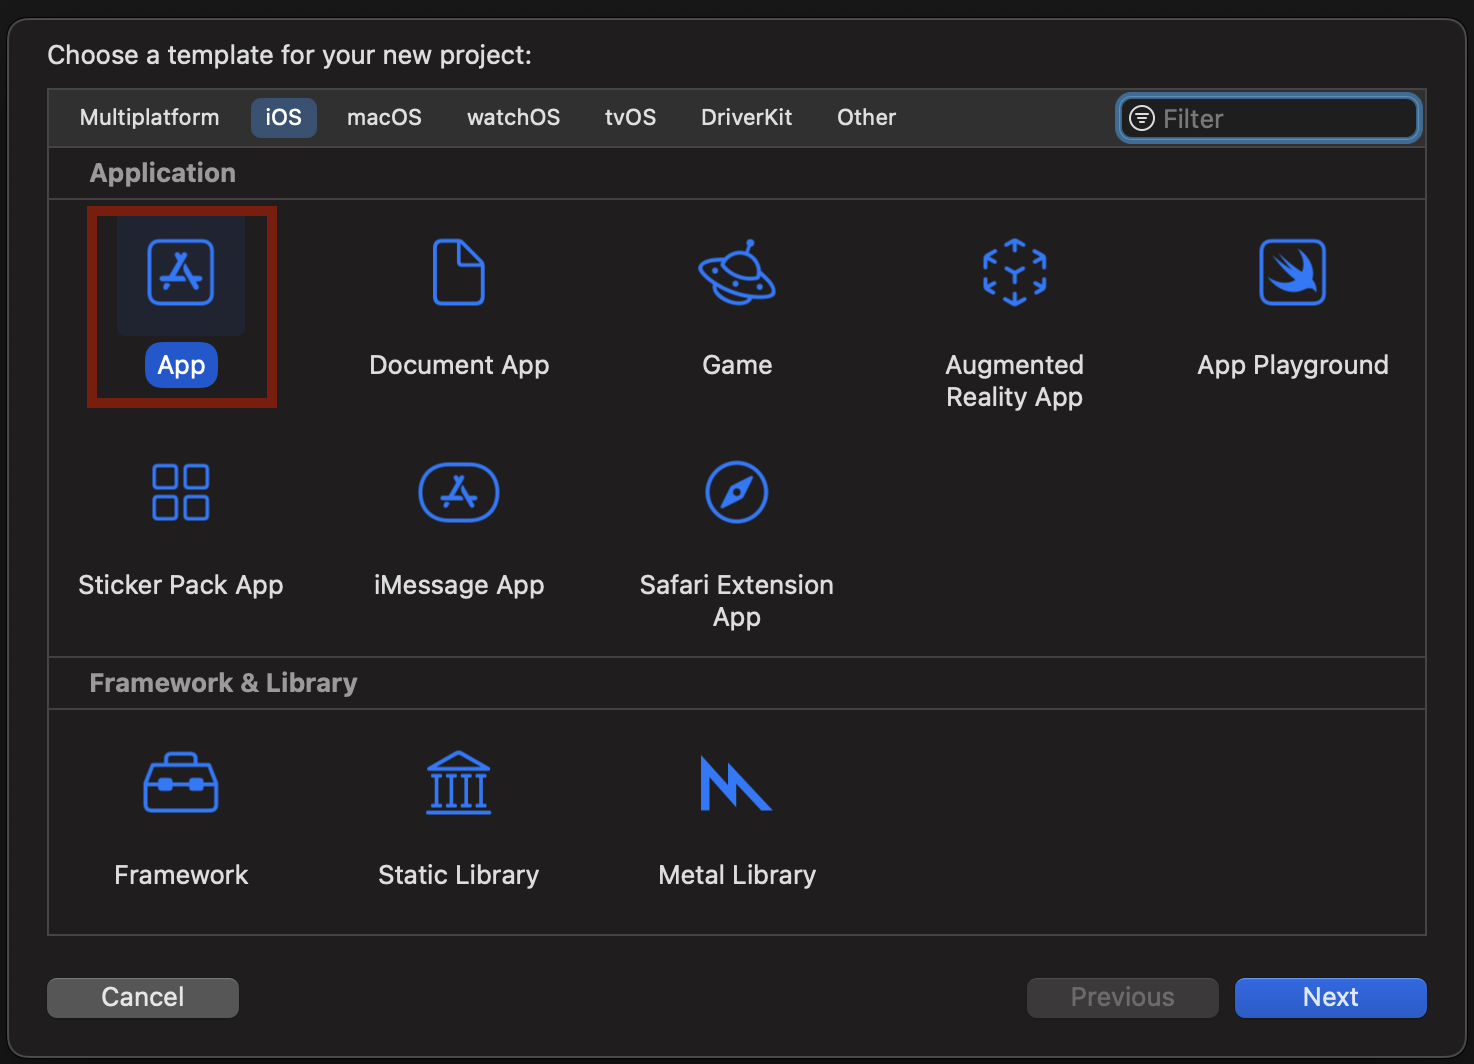Switch to the watchOS tab

click(x=514, y=118)
